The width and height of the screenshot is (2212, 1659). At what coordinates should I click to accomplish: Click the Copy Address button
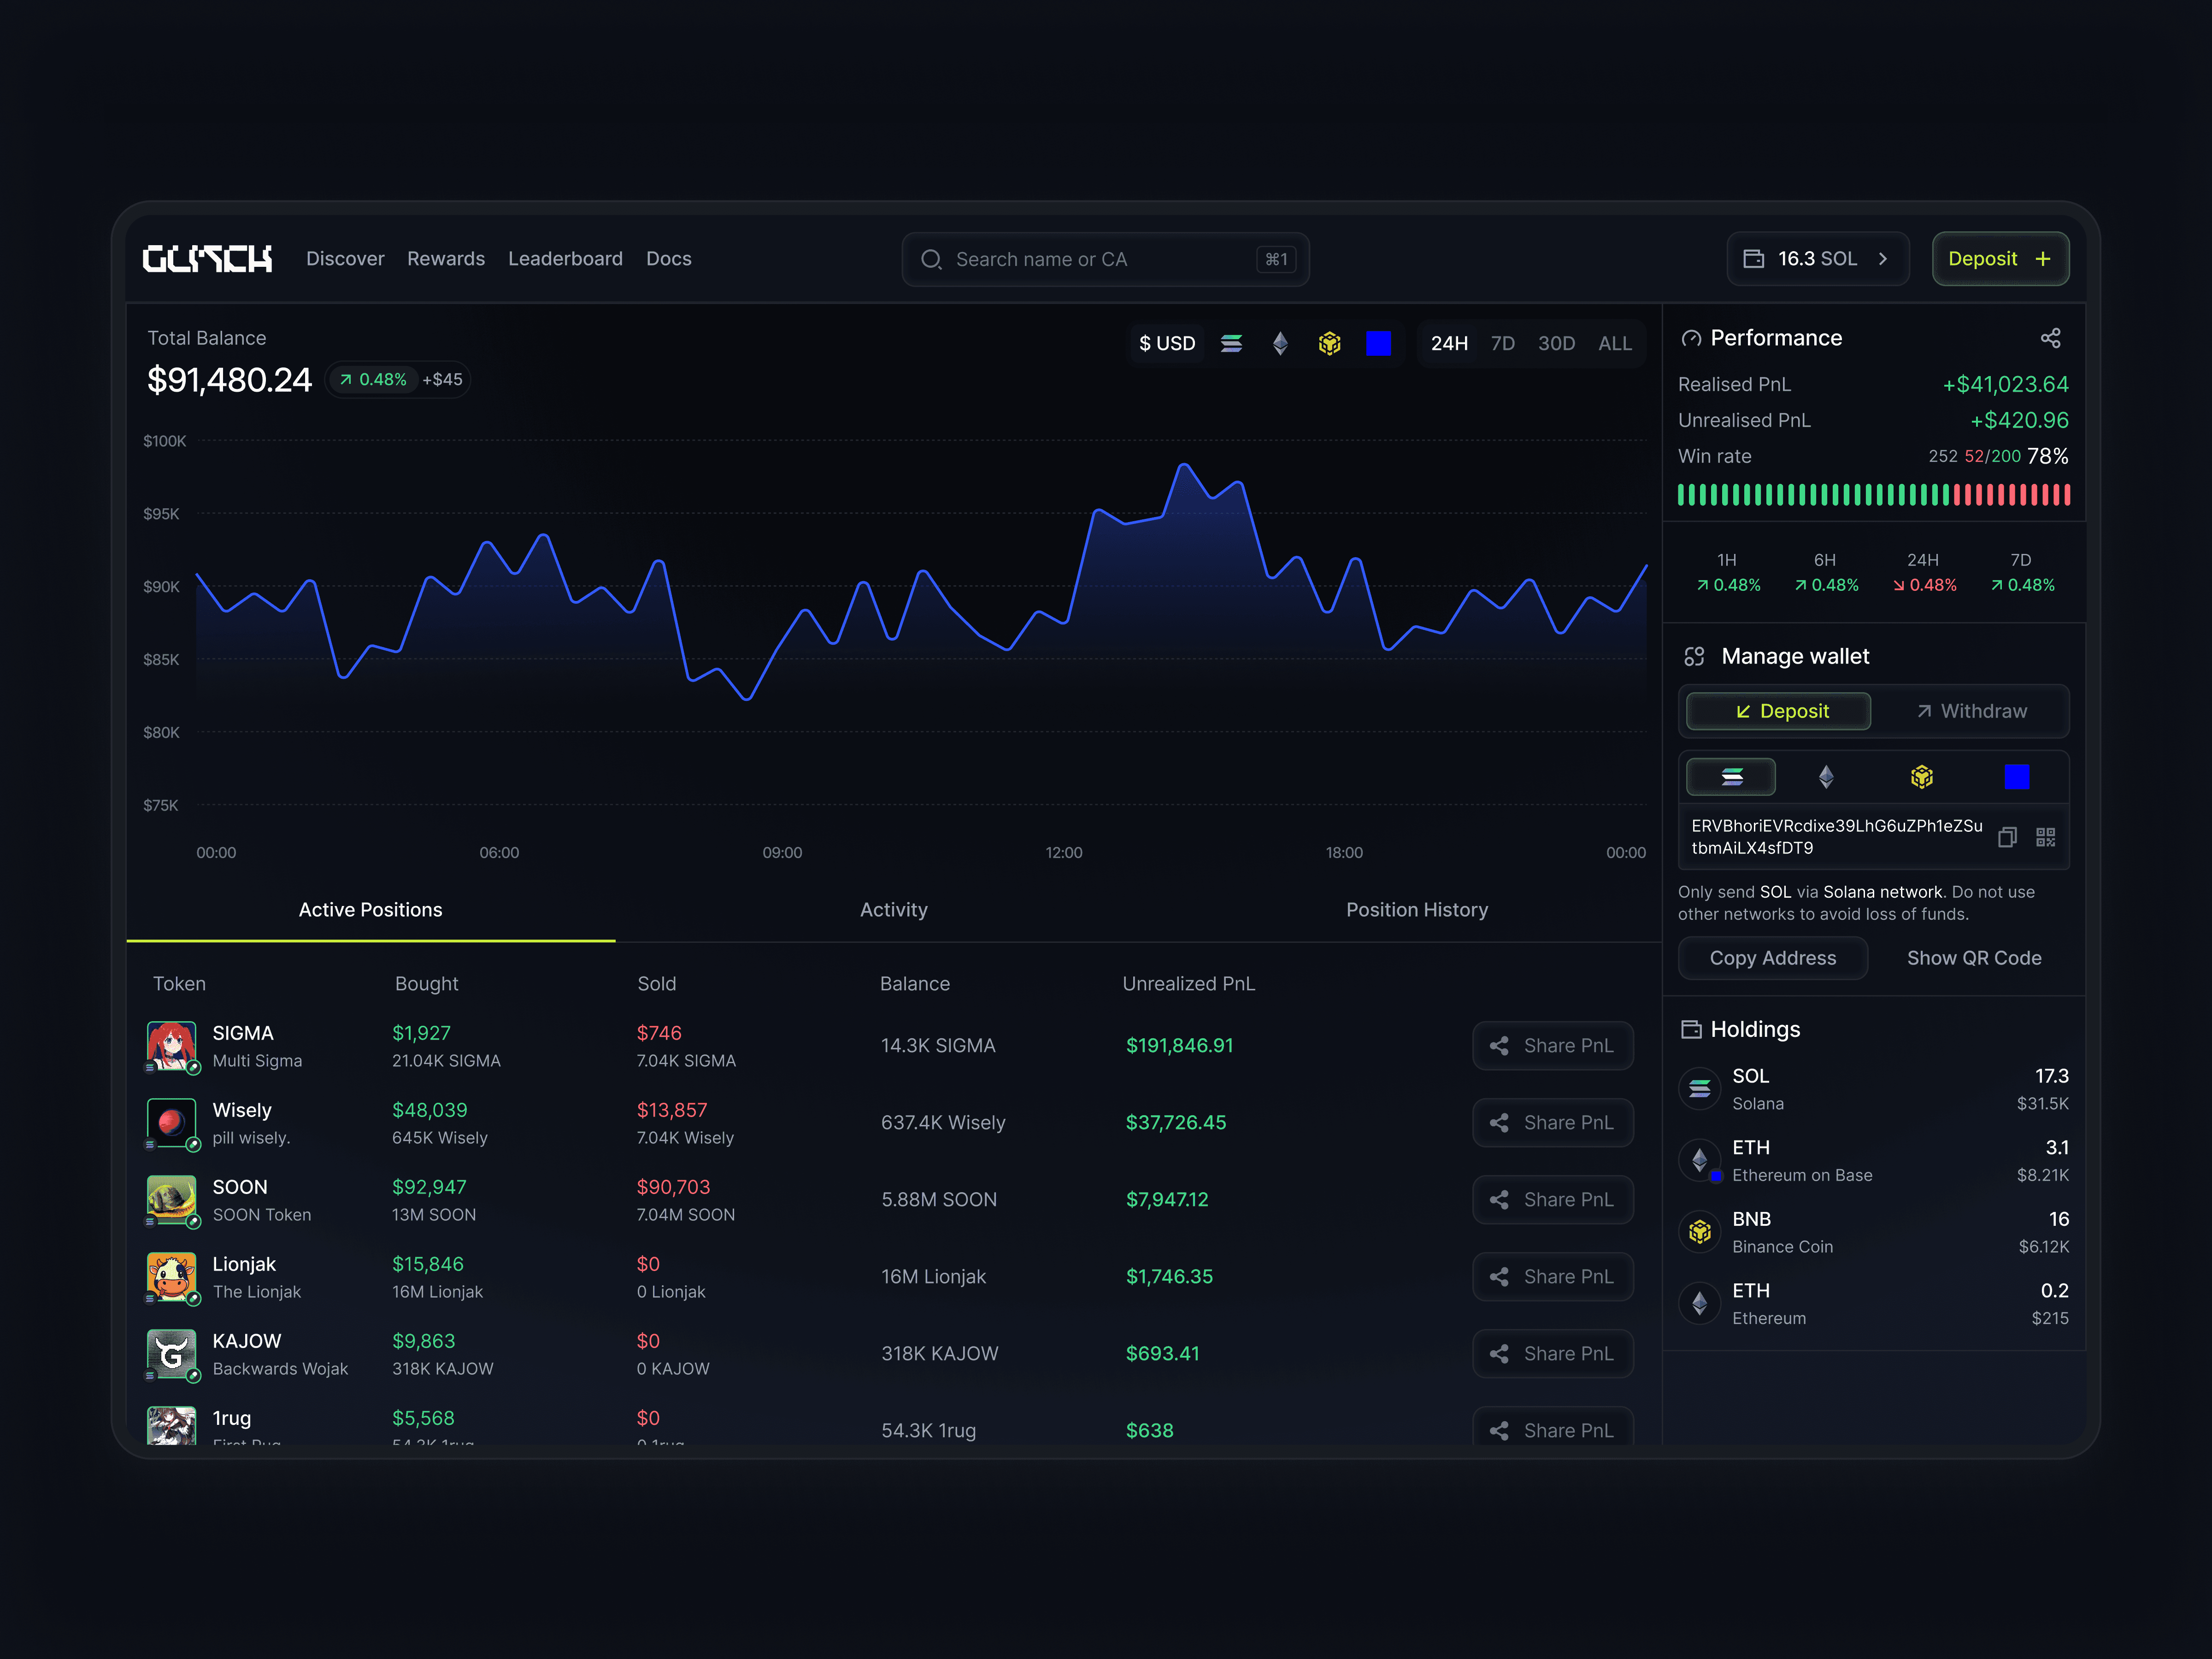click(x=1772, y=958)
